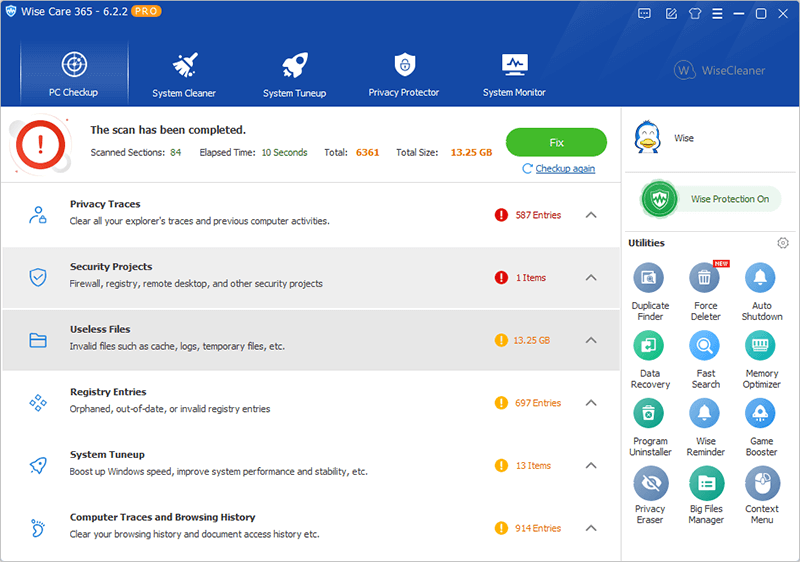Click the feedback message icon in title bar
The height and width of the screenshot is (562, 800).
pos(644,14)
